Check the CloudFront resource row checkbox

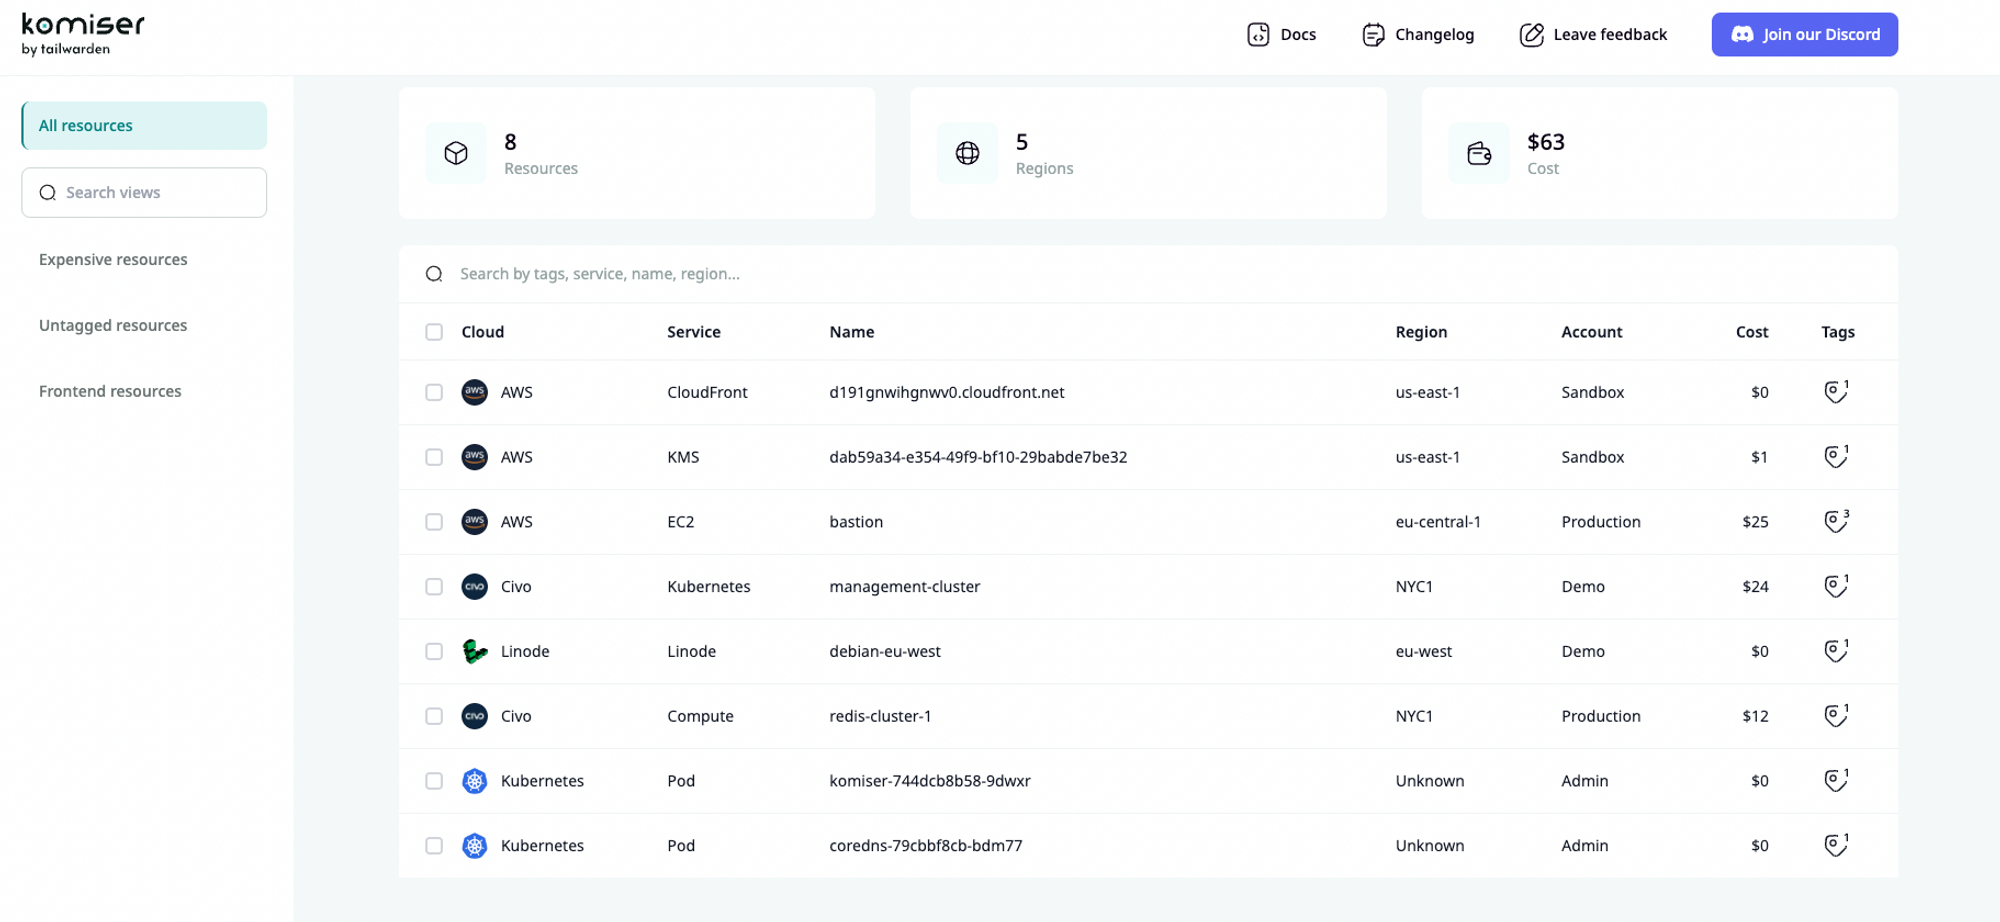pyautogui.click(x=434, y=393)
